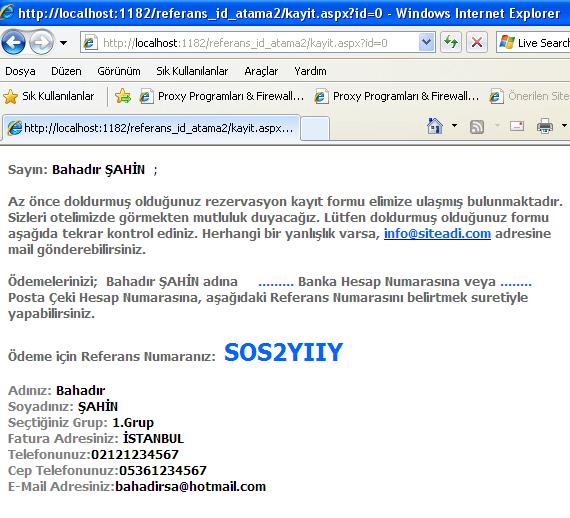Viewport: 570px width, 518px height.
Task: Click the Stop loading red X icon
Action: (x=477, y=43)
